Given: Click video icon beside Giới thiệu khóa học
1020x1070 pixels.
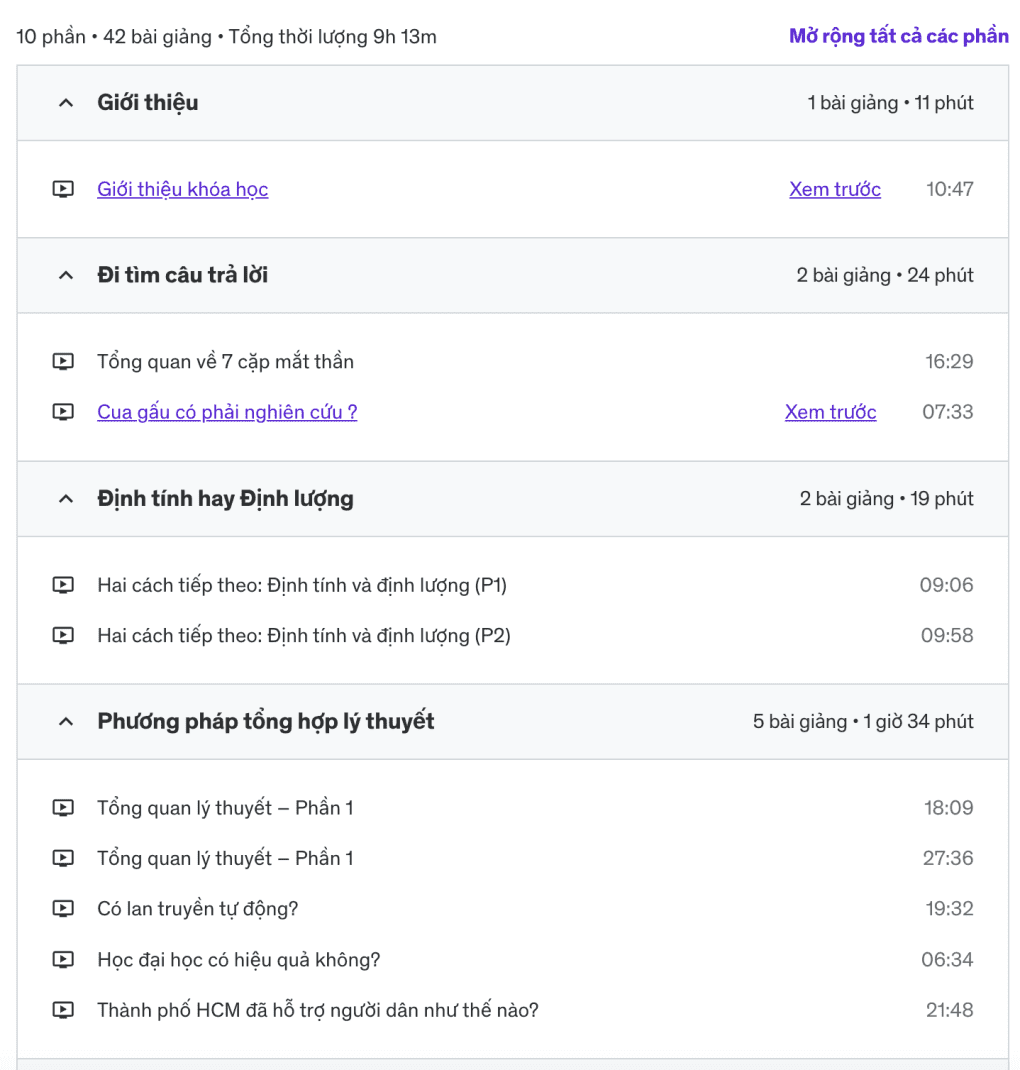Looking at the screenshot, I should point(63,189).
